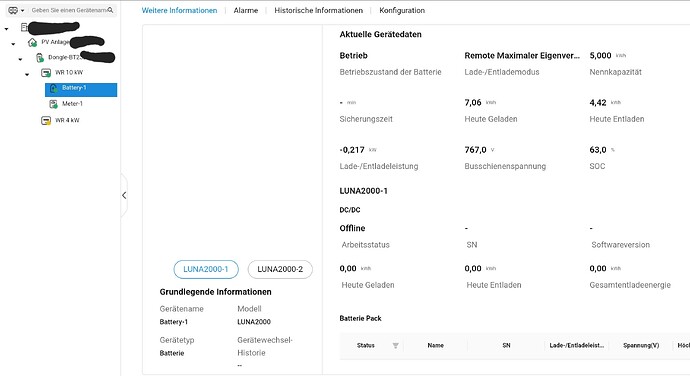Collapse the left device tree panel
The width and height of the screenshot is (690, 376).
point(124,195)
